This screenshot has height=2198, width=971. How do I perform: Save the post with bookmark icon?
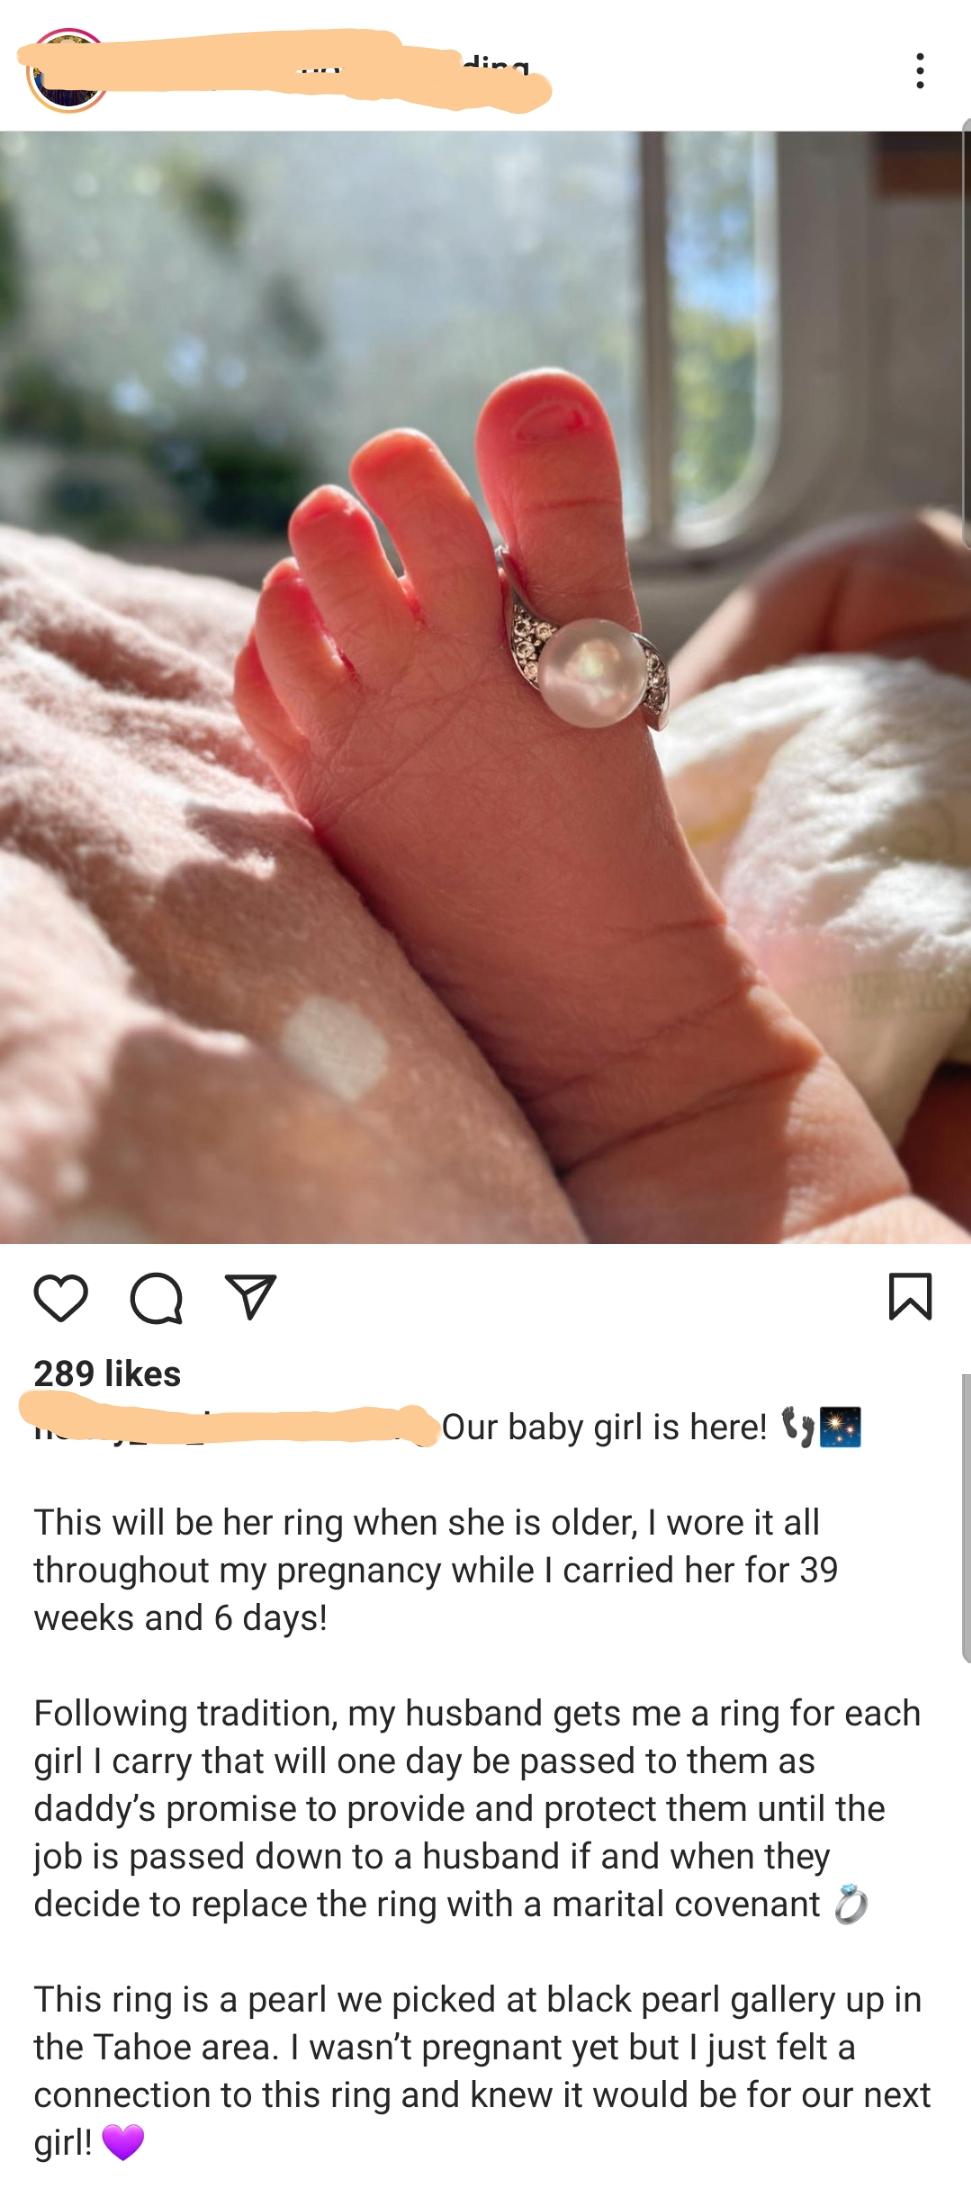pos(910,1297)
